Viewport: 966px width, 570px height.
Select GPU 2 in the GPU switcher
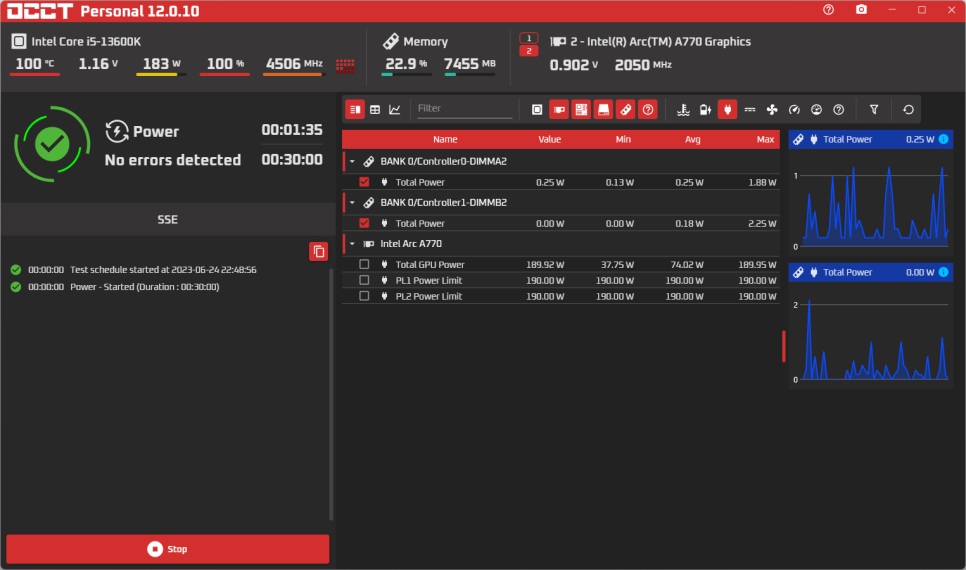(529, 51)
